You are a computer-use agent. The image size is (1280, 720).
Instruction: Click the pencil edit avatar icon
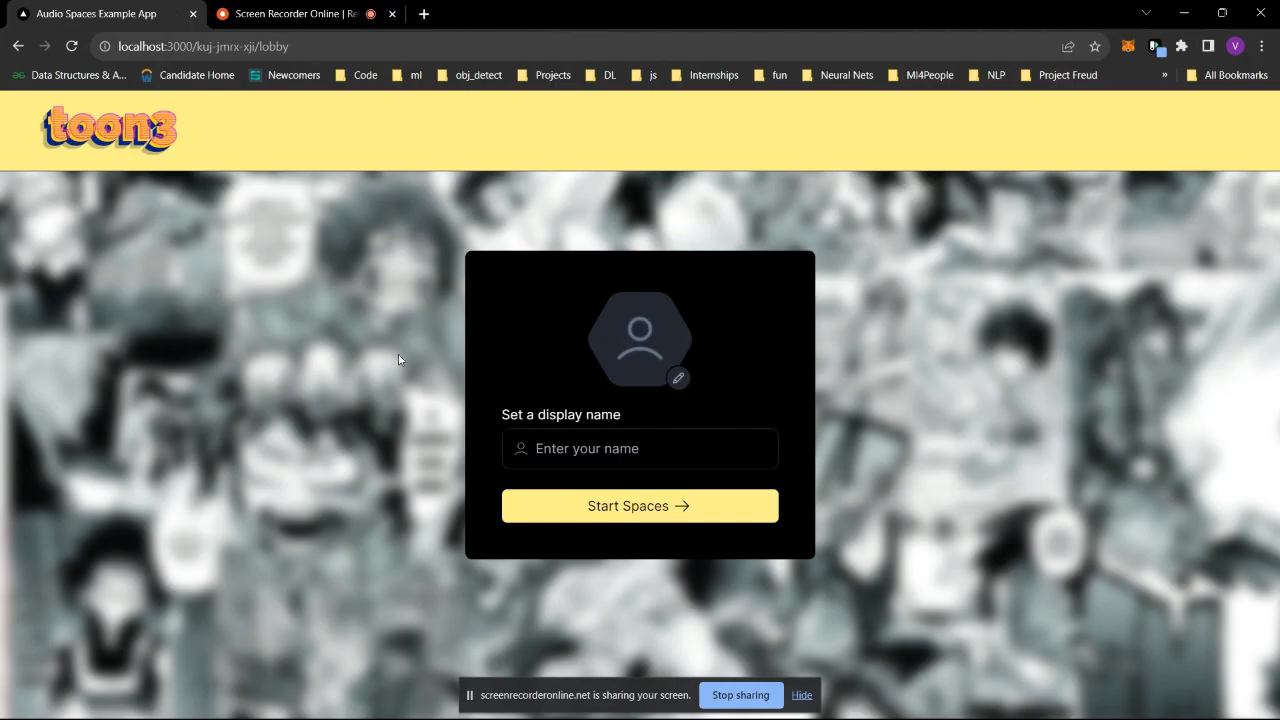[678, 378]
